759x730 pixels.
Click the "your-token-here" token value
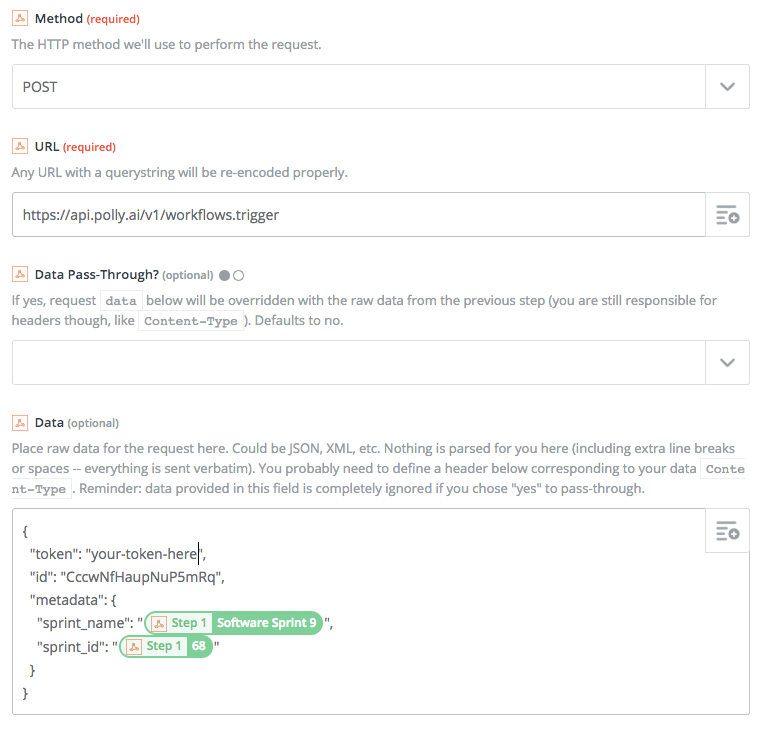(145, 554)
